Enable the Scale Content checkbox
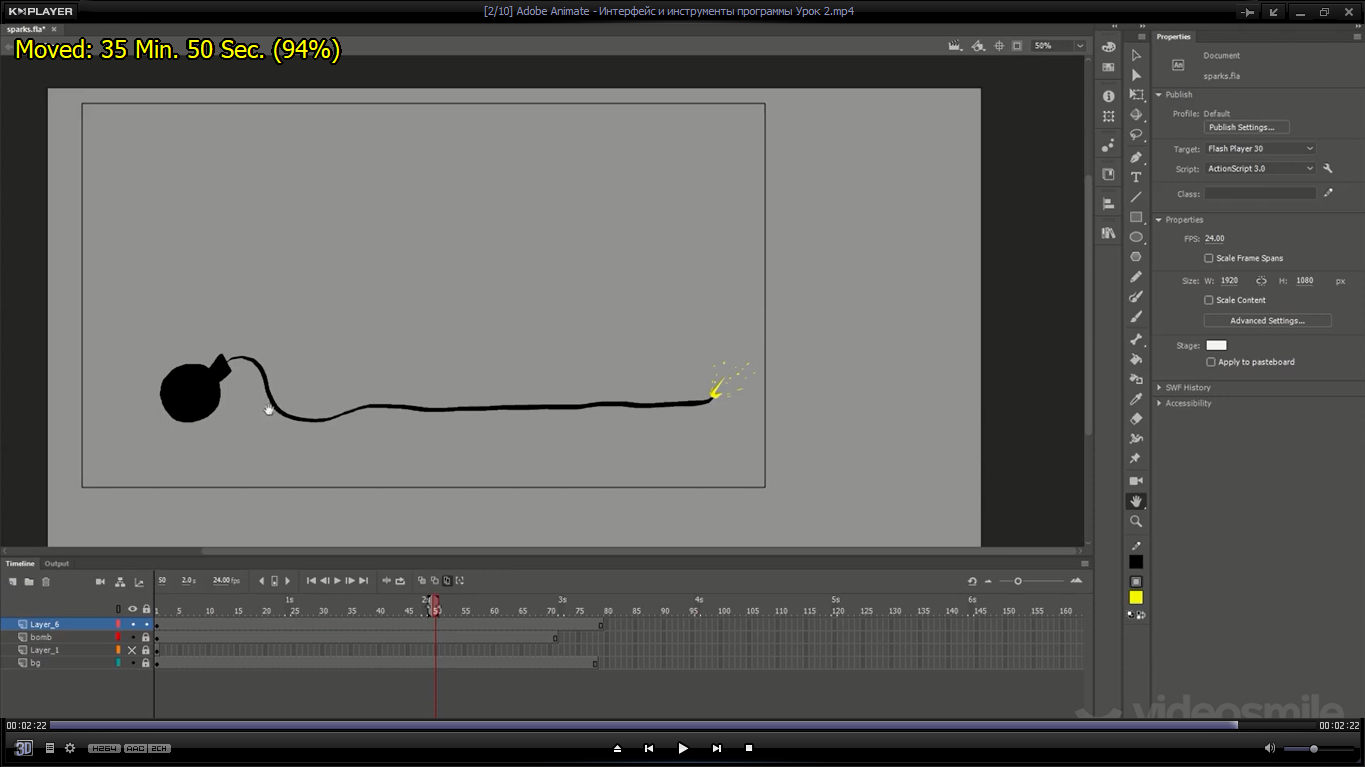Screen dimensions: 1365x767 coord(1209,300)
